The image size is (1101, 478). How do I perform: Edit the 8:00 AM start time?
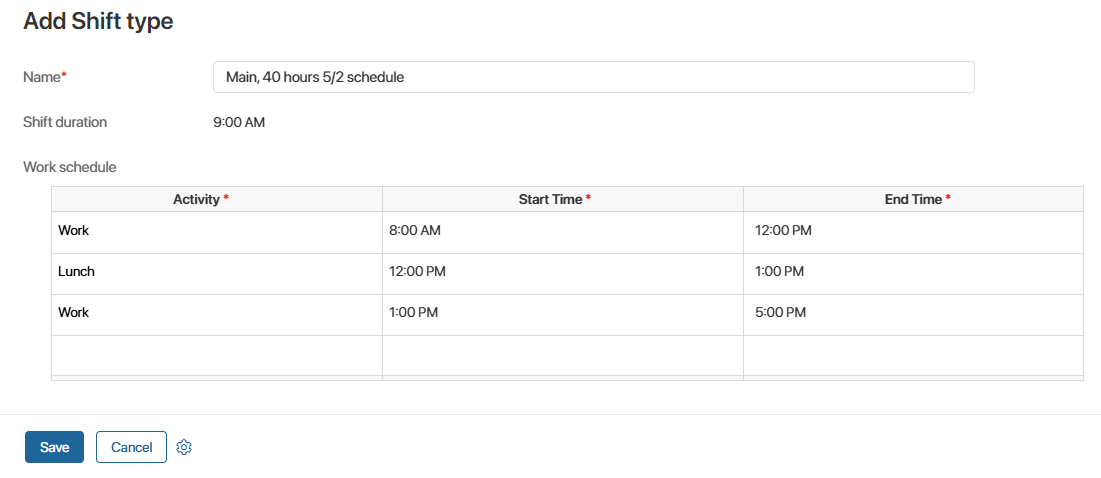[x=562, y=231]
